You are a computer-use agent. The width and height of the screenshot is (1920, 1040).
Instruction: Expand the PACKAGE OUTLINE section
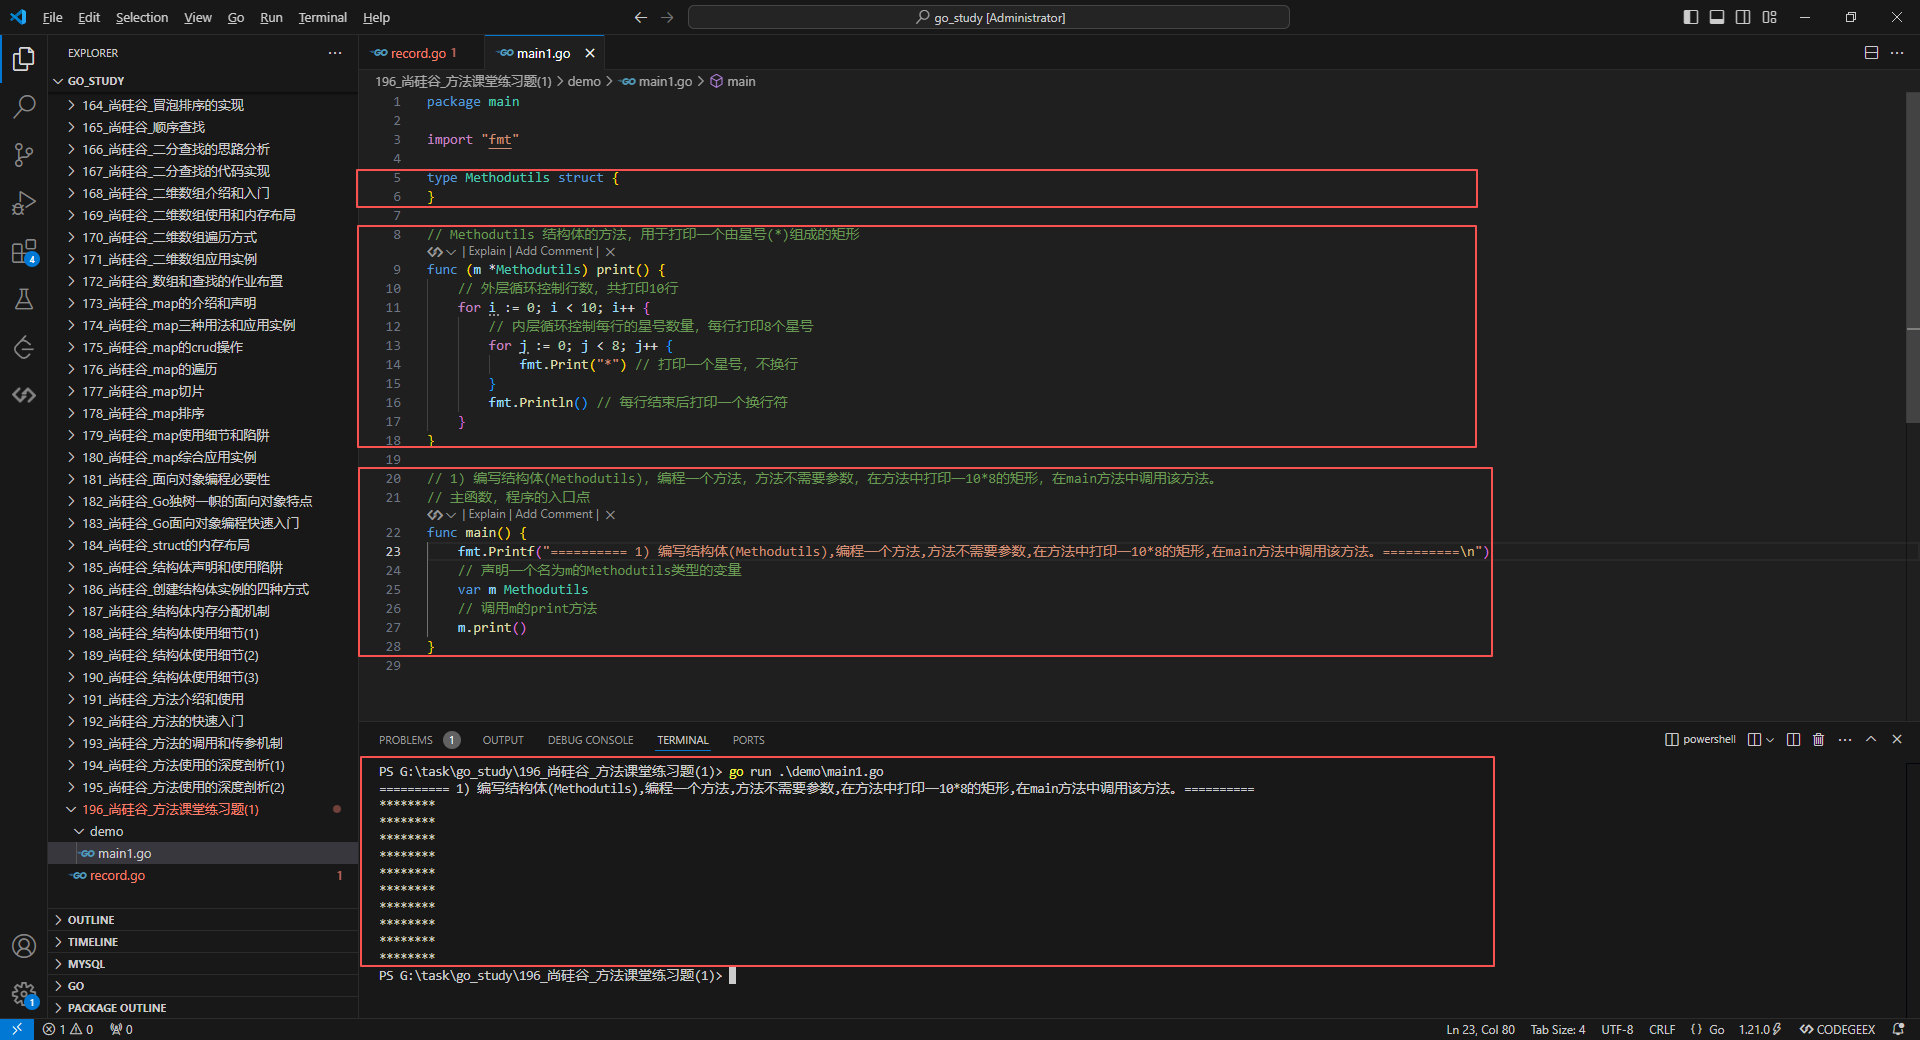(x=203, y=1008)
